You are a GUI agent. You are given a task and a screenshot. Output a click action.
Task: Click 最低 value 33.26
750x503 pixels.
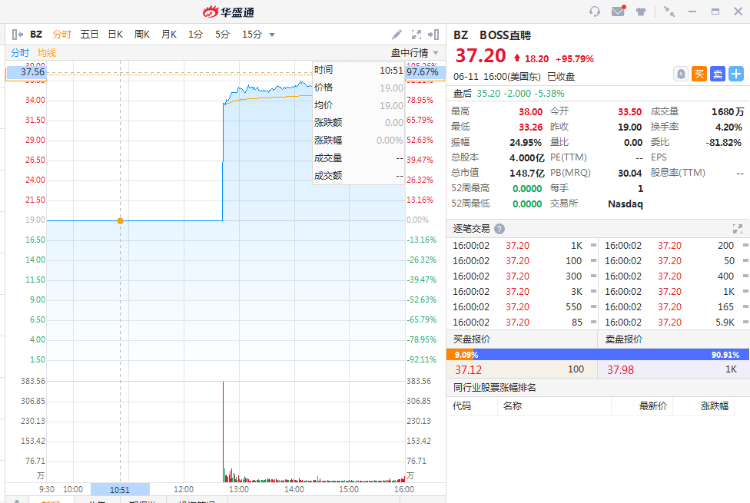[x=530, y=127]
